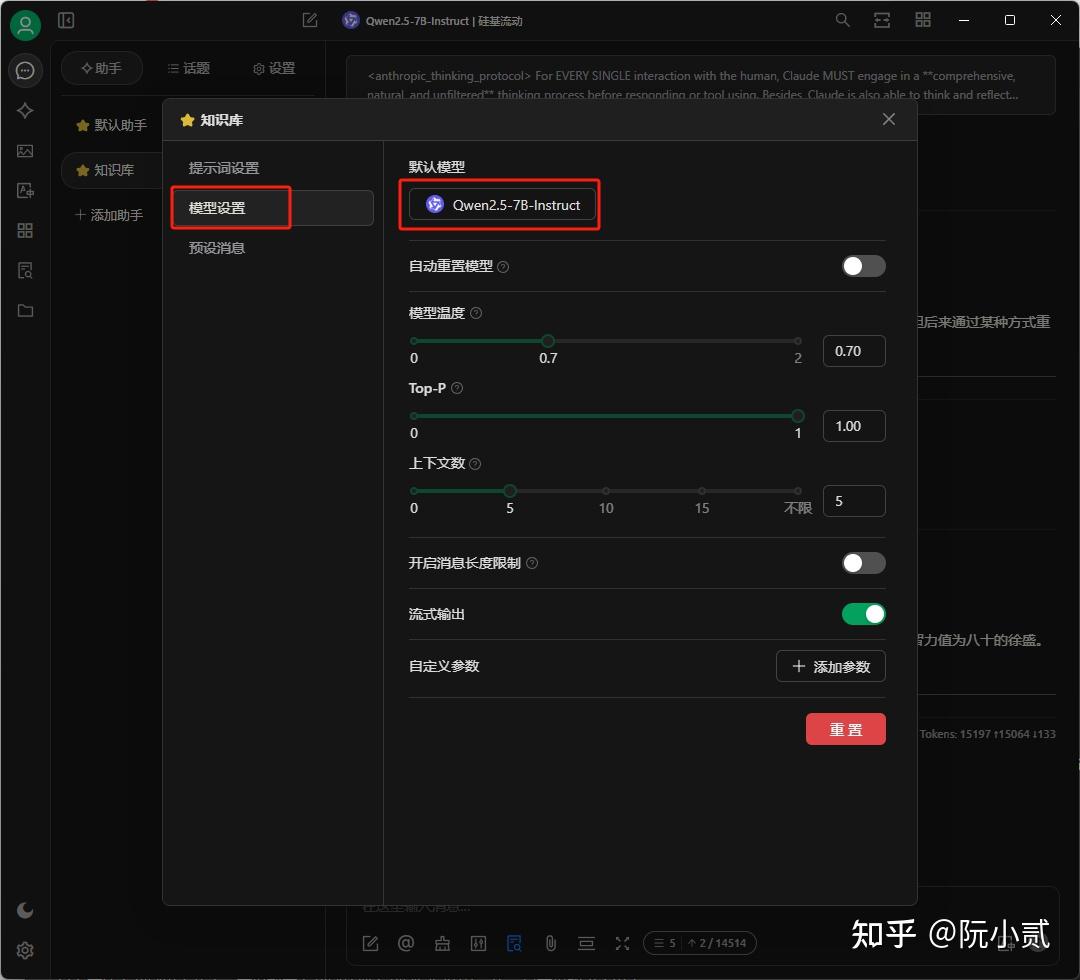
Task: Click the system prompt text starting <anthropic_thinking_protocol>
Action: 700,85
